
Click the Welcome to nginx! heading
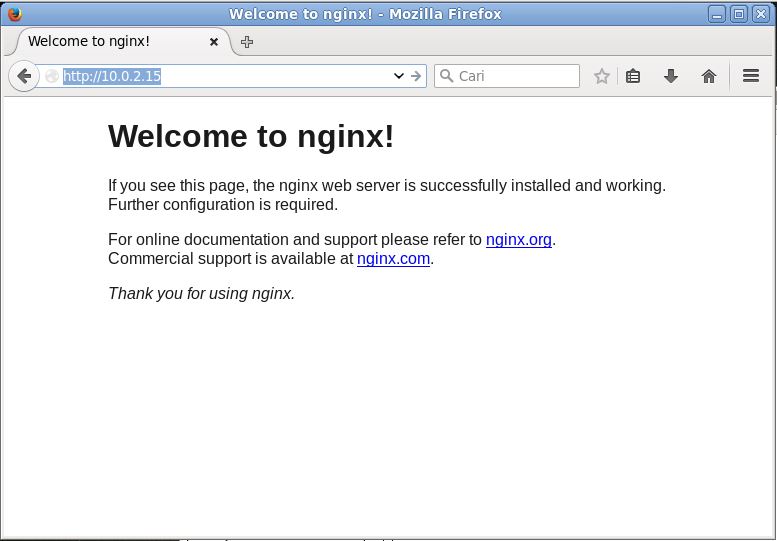click(251, 136)
